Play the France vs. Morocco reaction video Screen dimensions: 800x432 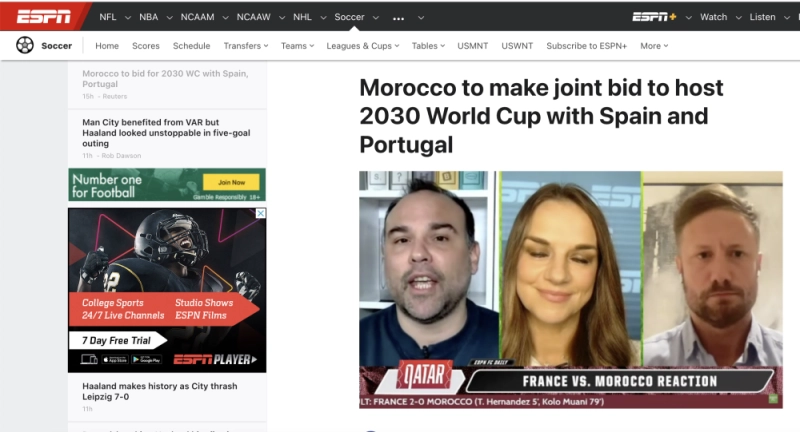pyautogui.click(x=570, y=290)
